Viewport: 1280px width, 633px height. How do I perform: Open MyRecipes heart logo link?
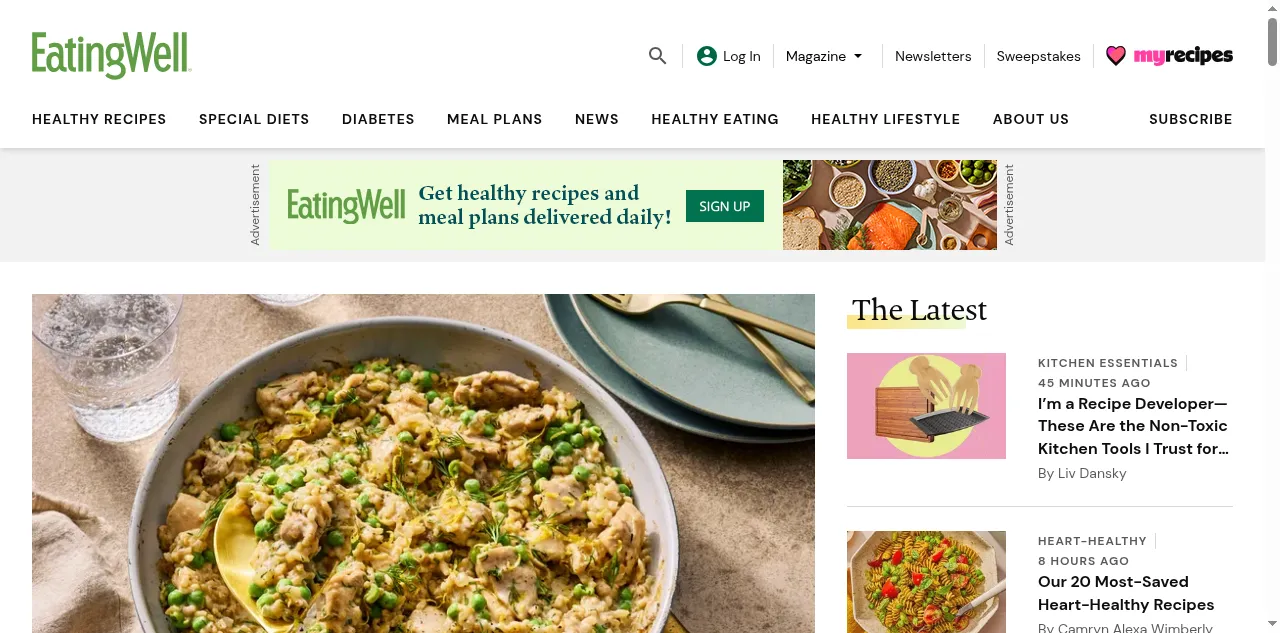[1169, 56]
